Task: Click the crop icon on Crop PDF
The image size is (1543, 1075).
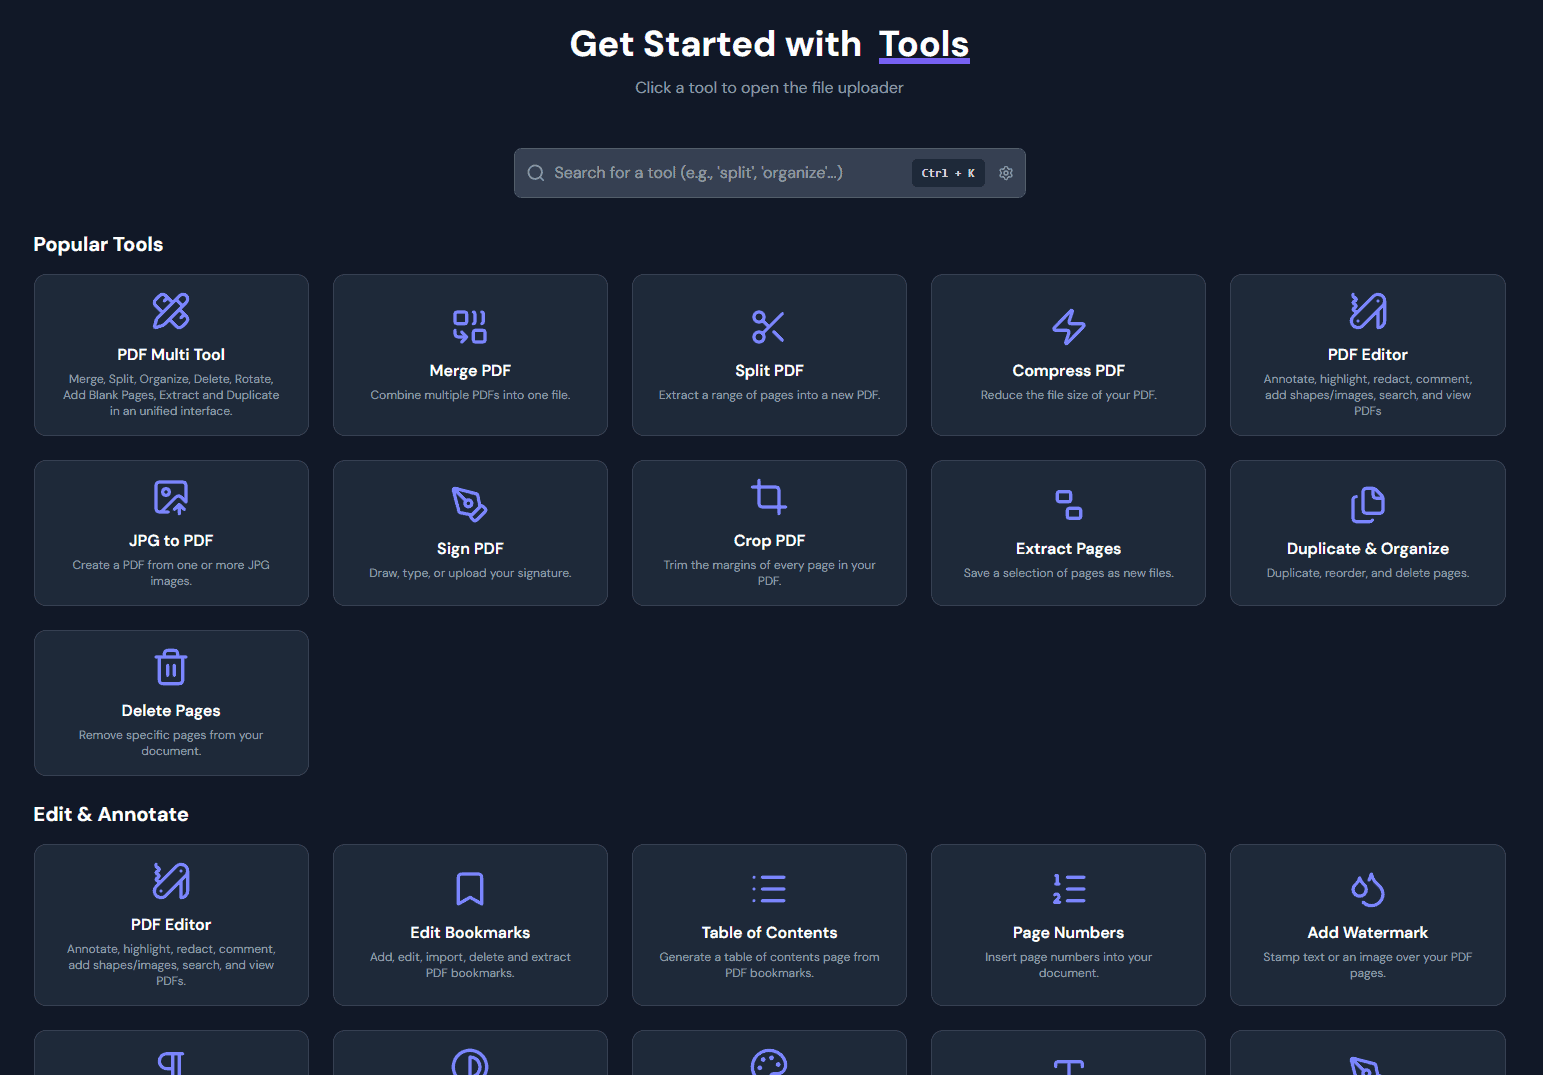Action: (x=769, y=497)
